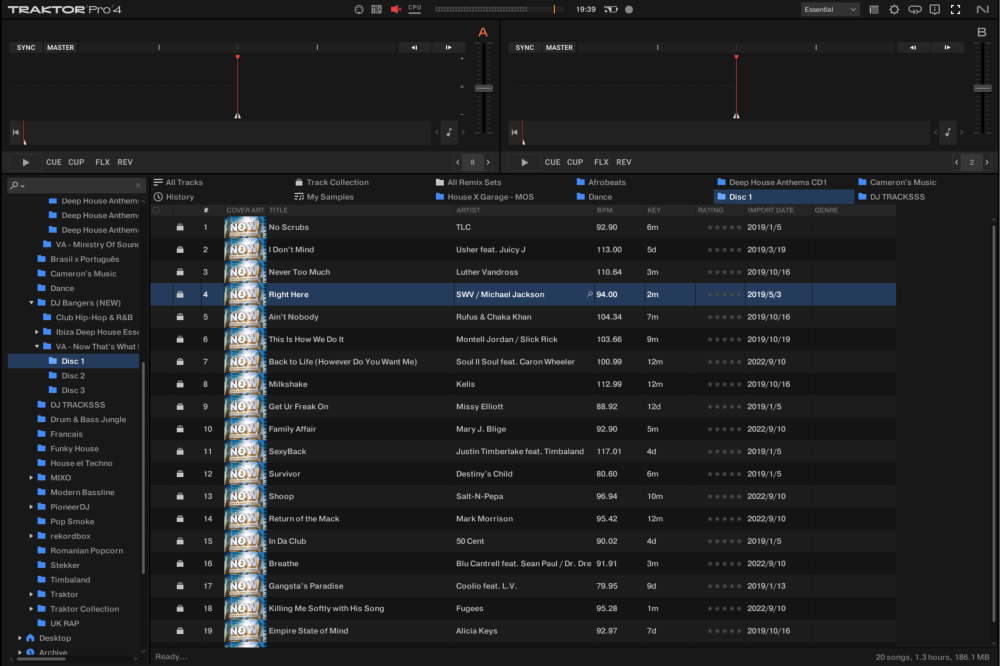Start playback on Deck B
The width and height of the screenshot is (1000, 666).
tap(524, 162)
